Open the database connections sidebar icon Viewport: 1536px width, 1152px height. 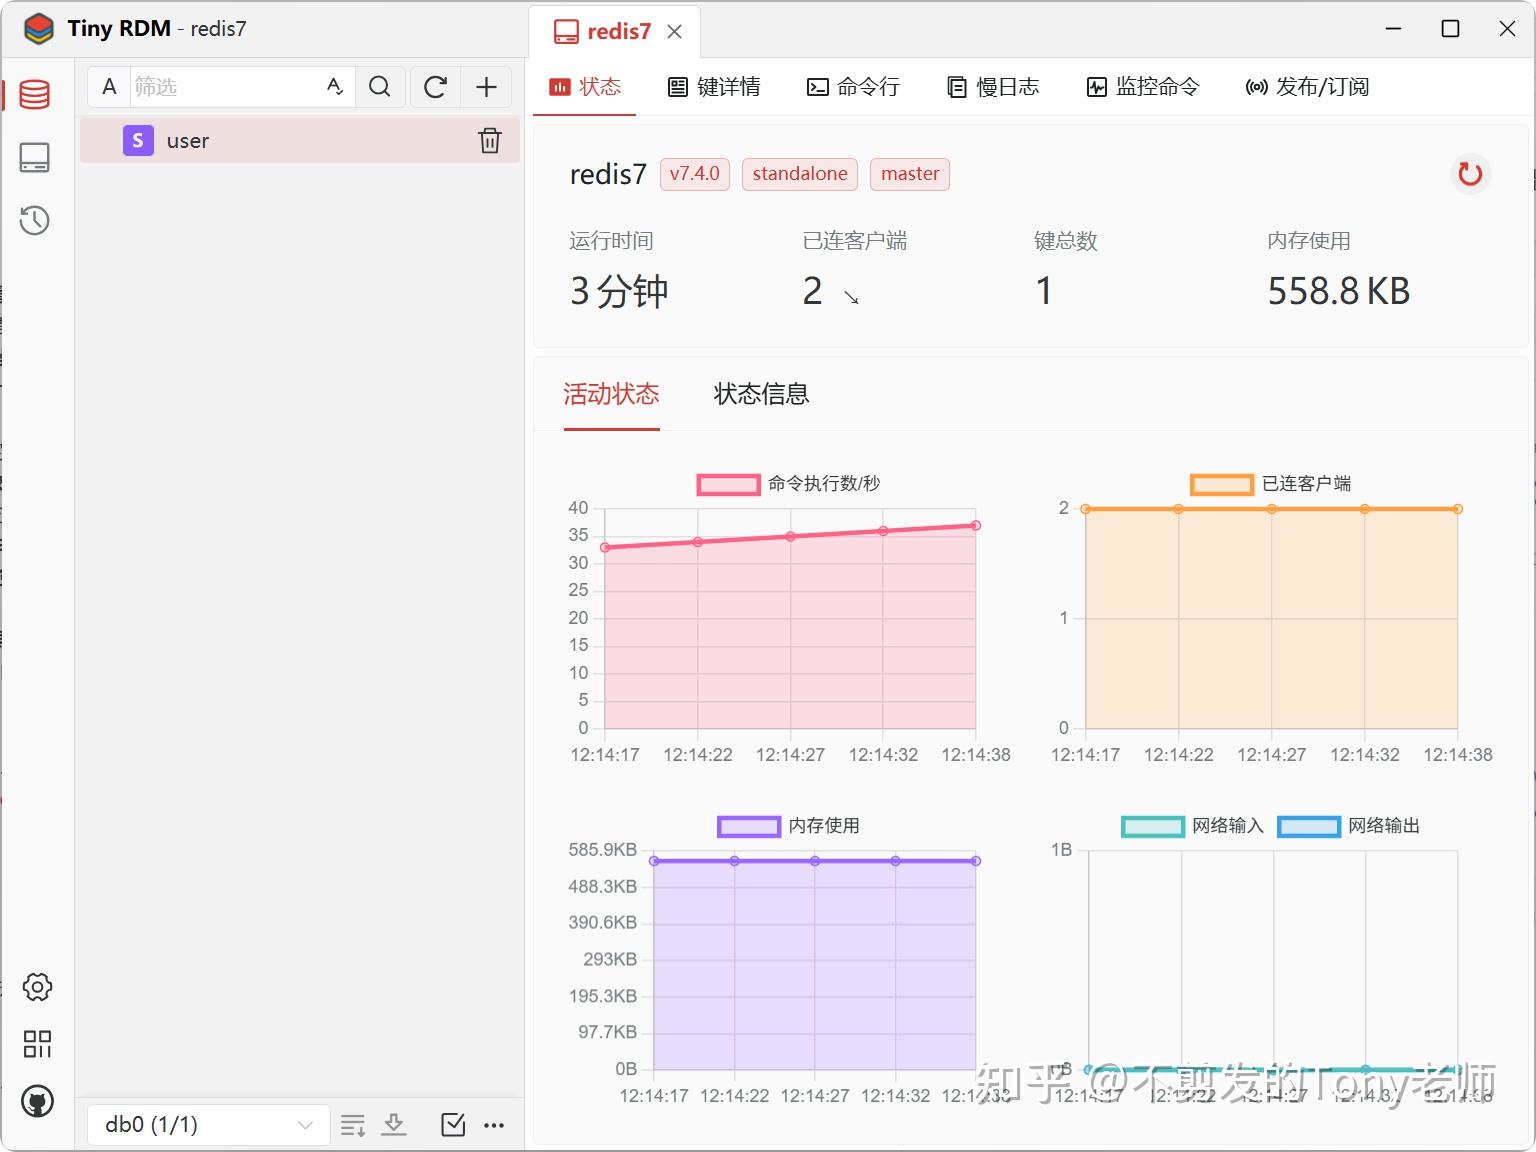pos(35,93)
